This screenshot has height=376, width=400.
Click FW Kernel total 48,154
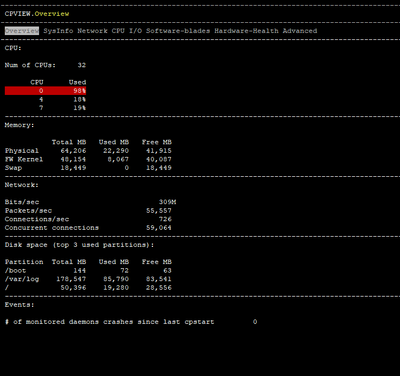coord(73,159)
